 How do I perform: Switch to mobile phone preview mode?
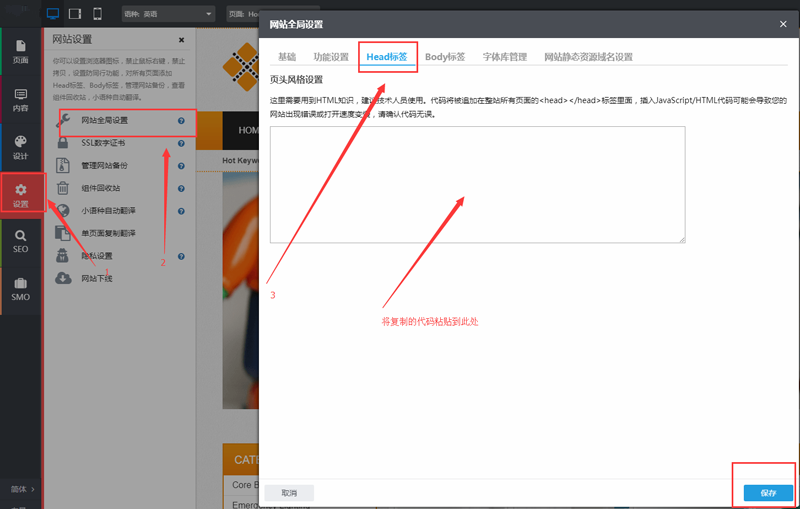(97, 14)
